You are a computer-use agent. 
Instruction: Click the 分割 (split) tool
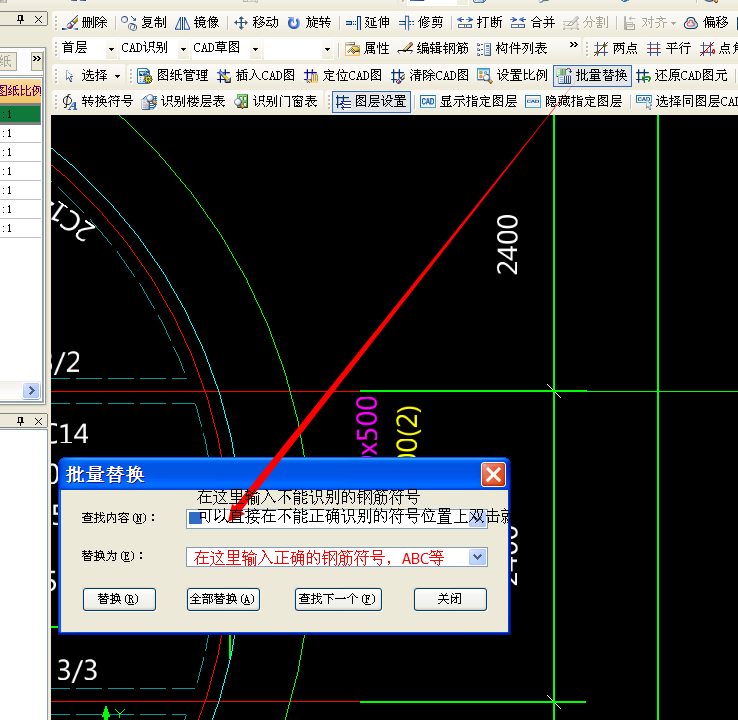586,22
